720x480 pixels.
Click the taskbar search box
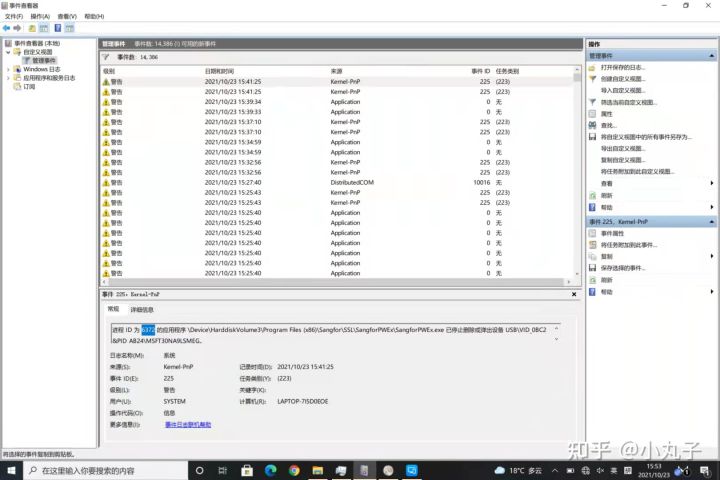pyautogui.click(x=106, y=470)
